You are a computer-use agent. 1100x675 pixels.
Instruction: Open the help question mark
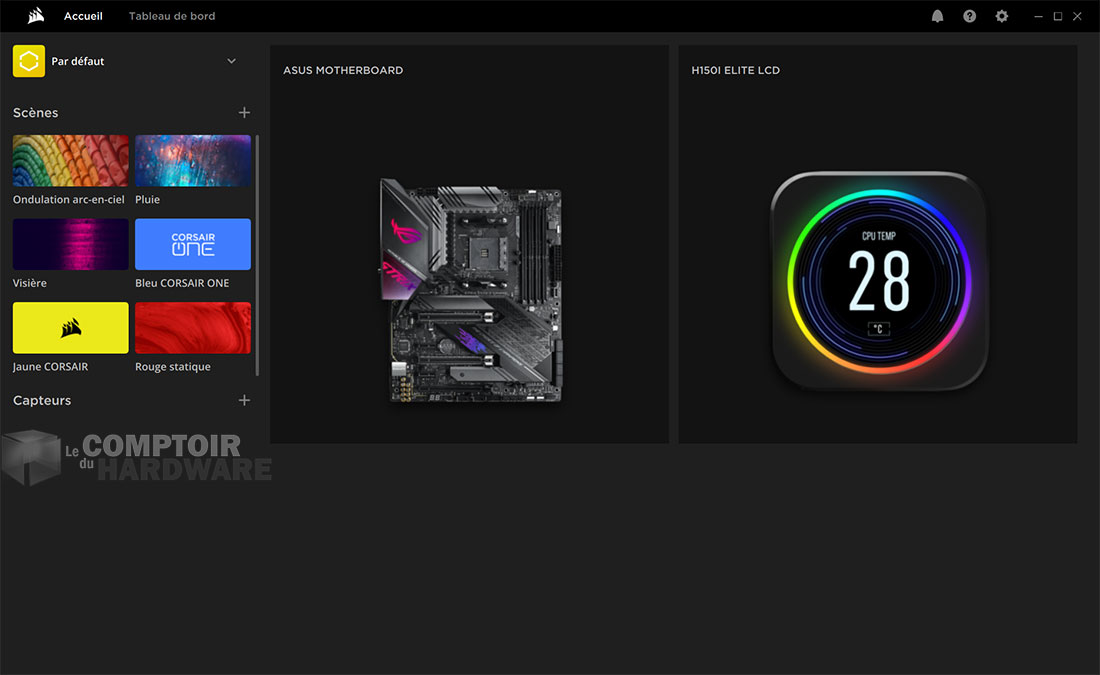970,16
